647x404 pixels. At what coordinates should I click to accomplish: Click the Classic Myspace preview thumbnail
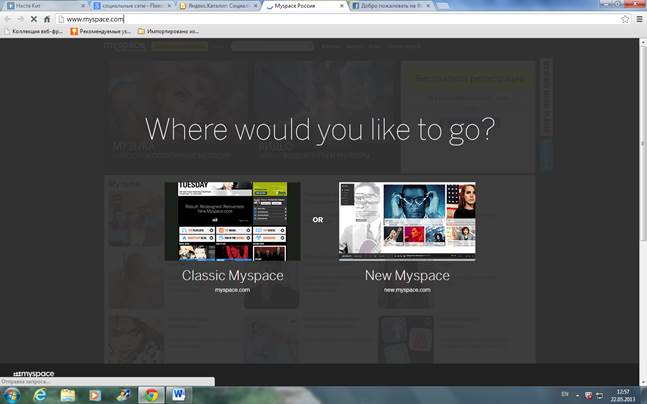[232, 221]
